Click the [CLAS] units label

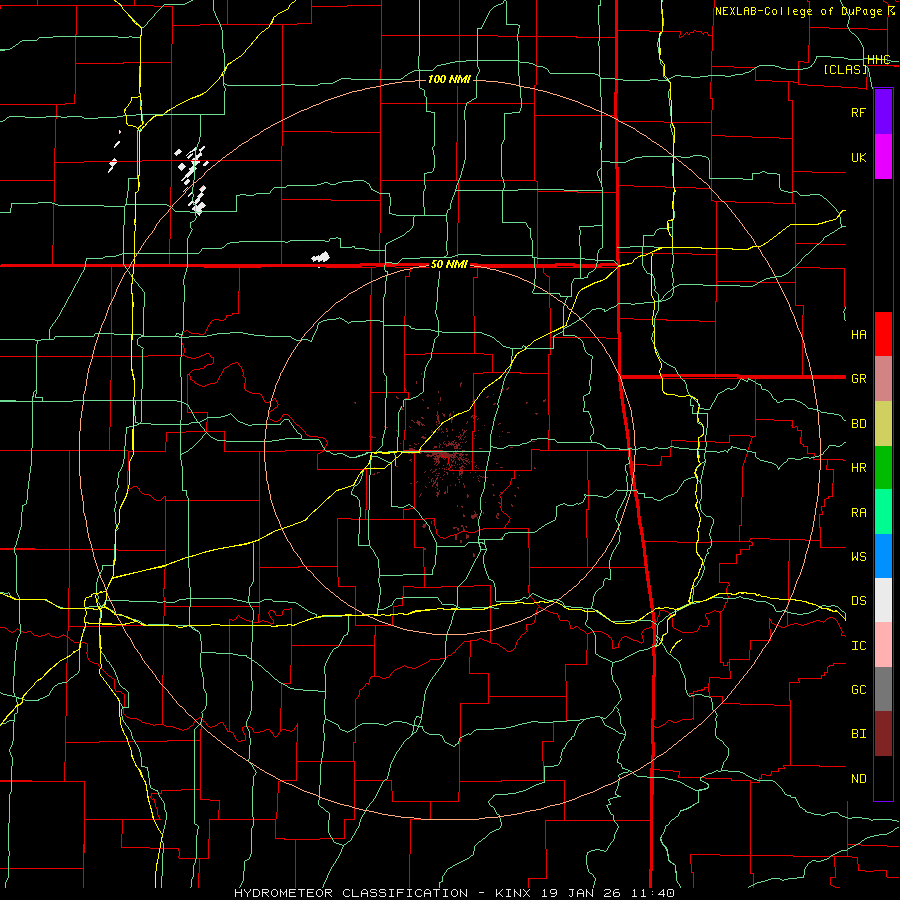pos(845,70)
